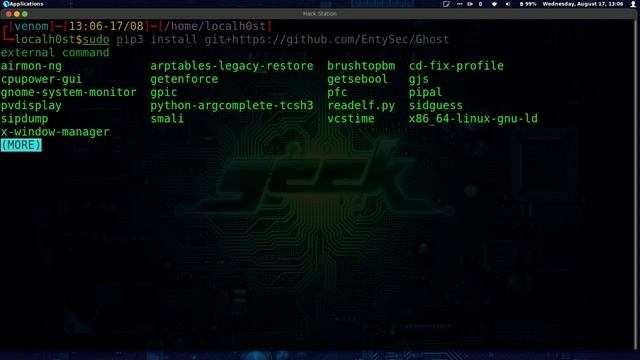640x360 pixels.
Task: Click the (MORE) pager prompt
Action: tap(21, 145)
